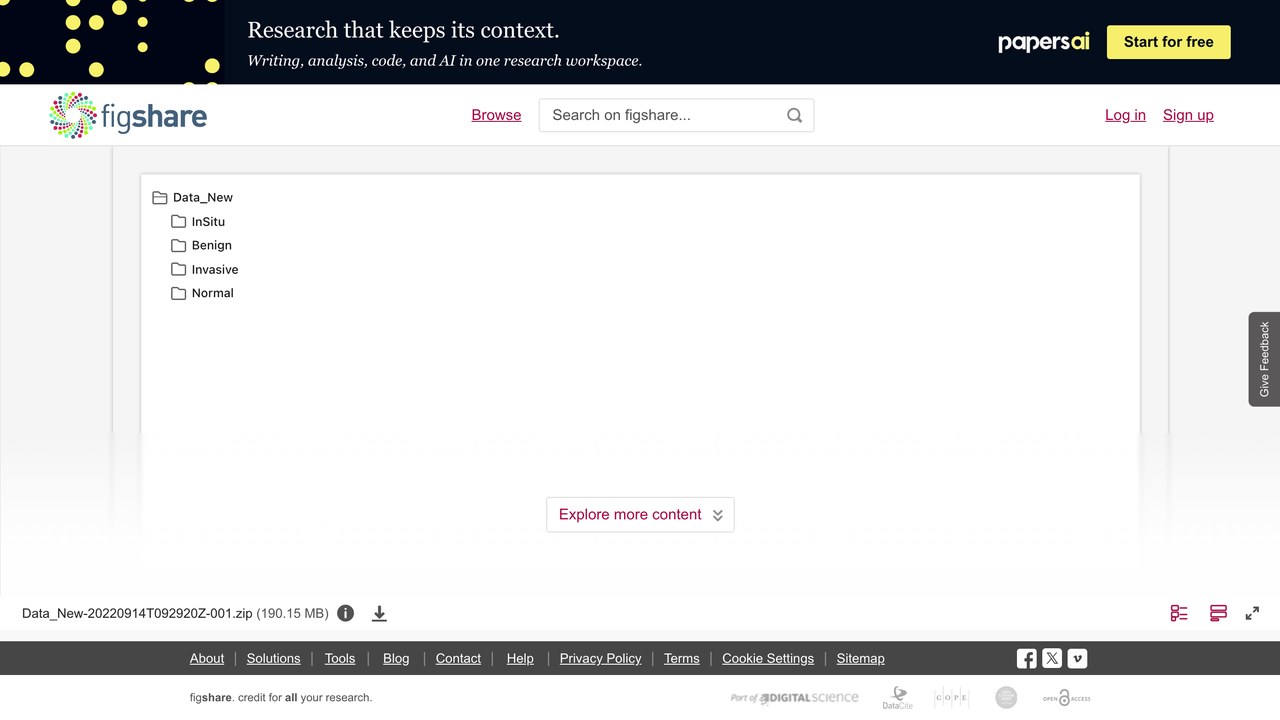Screen dimensions: 1280x720
Task: Open the Help footer link
Action: pos(520,658)
